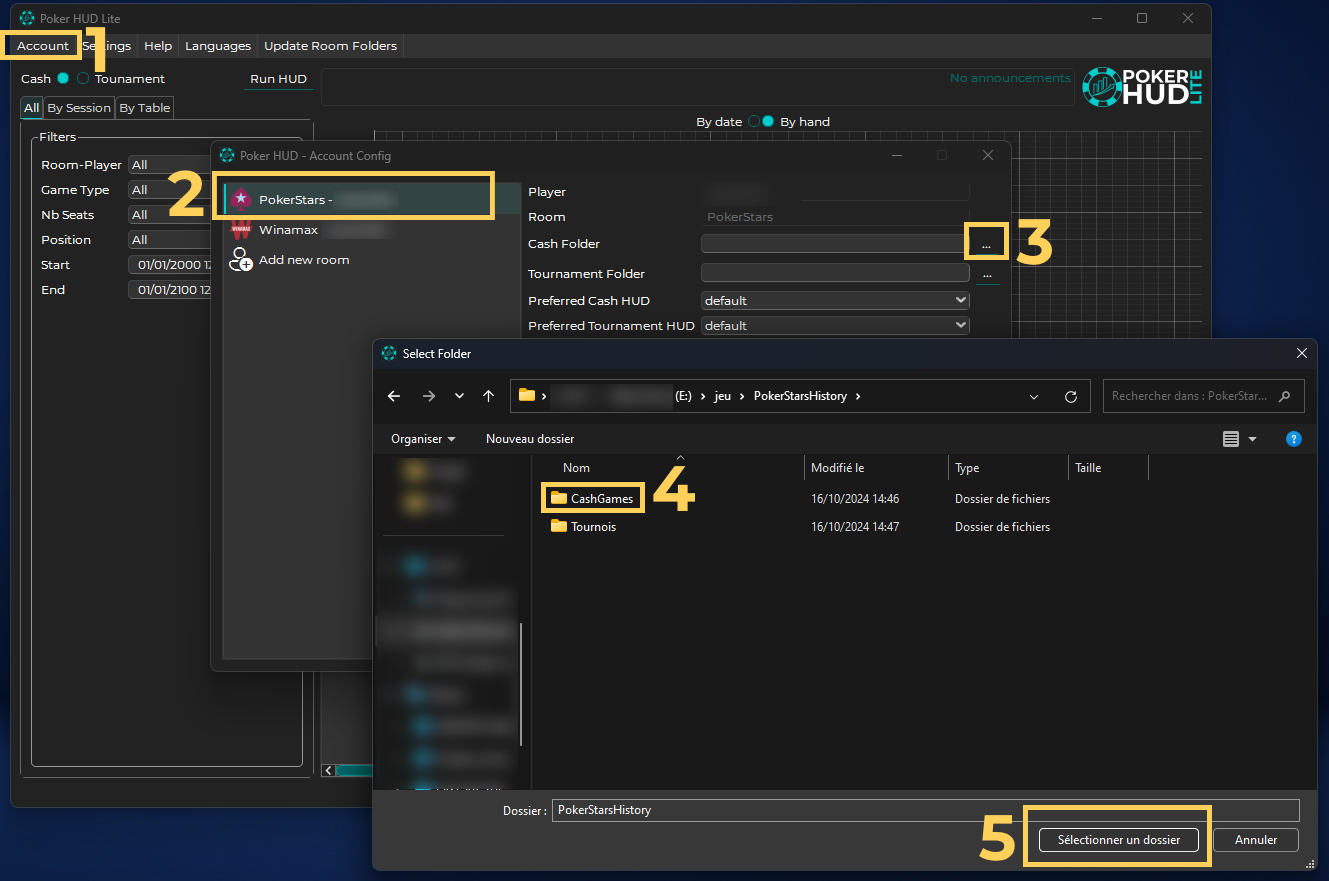Click the Add new room icon
This screenshot has height=881, width=1329.
click(x=240, y=260)
